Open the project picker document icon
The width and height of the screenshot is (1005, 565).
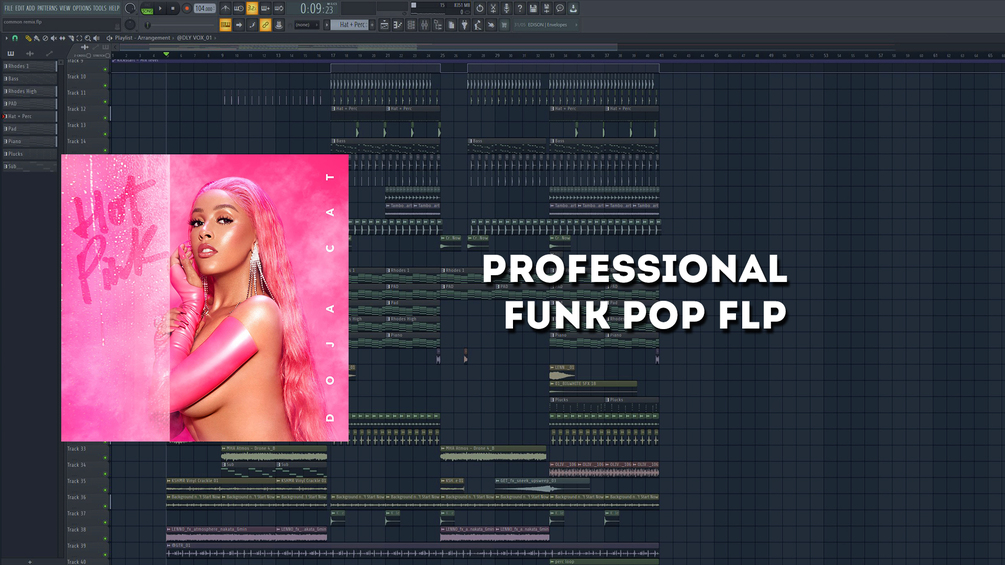click(x=451, y=25)
